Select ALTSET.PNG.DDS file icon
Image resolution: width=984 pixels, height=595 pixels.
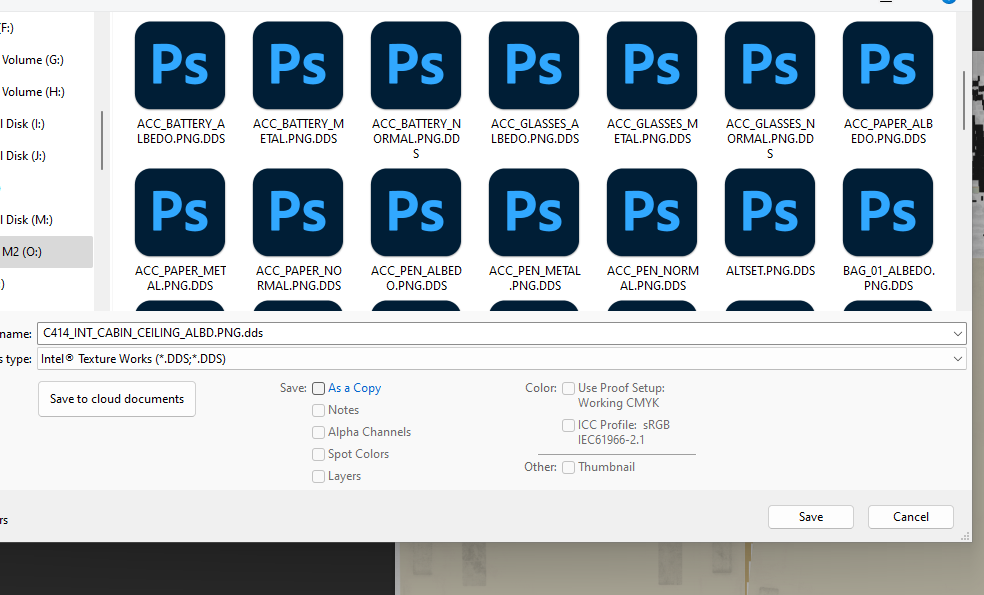pos(770,212)
